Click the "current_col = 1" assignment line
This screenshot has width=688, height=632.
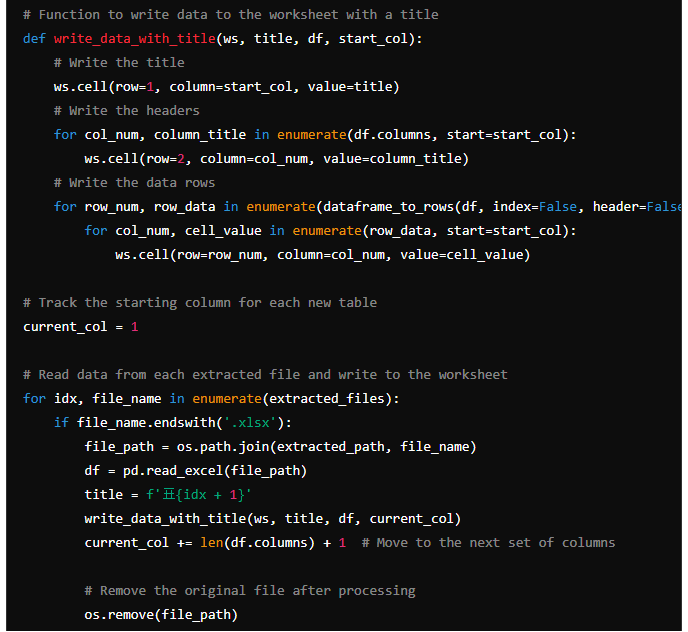coord(81,326)
